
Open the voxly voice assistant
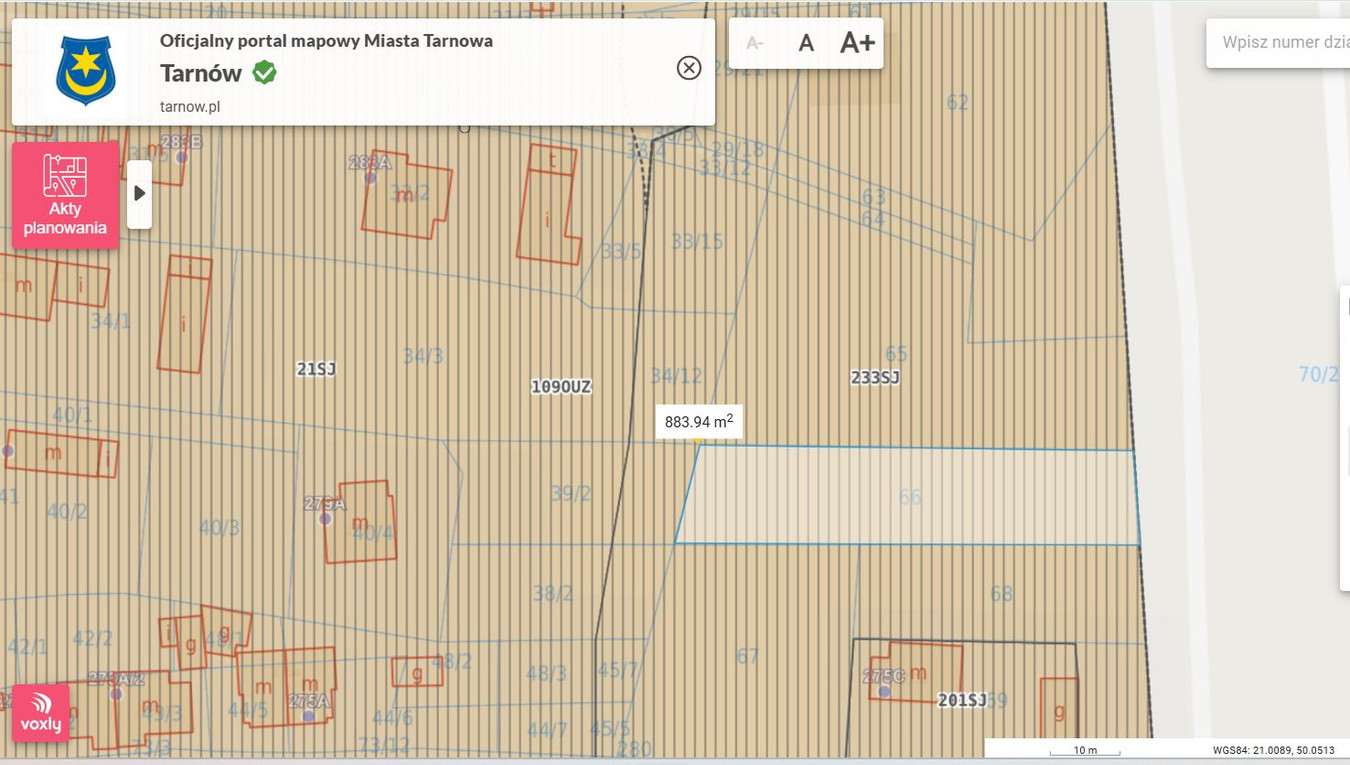click(x=41, y=713)
